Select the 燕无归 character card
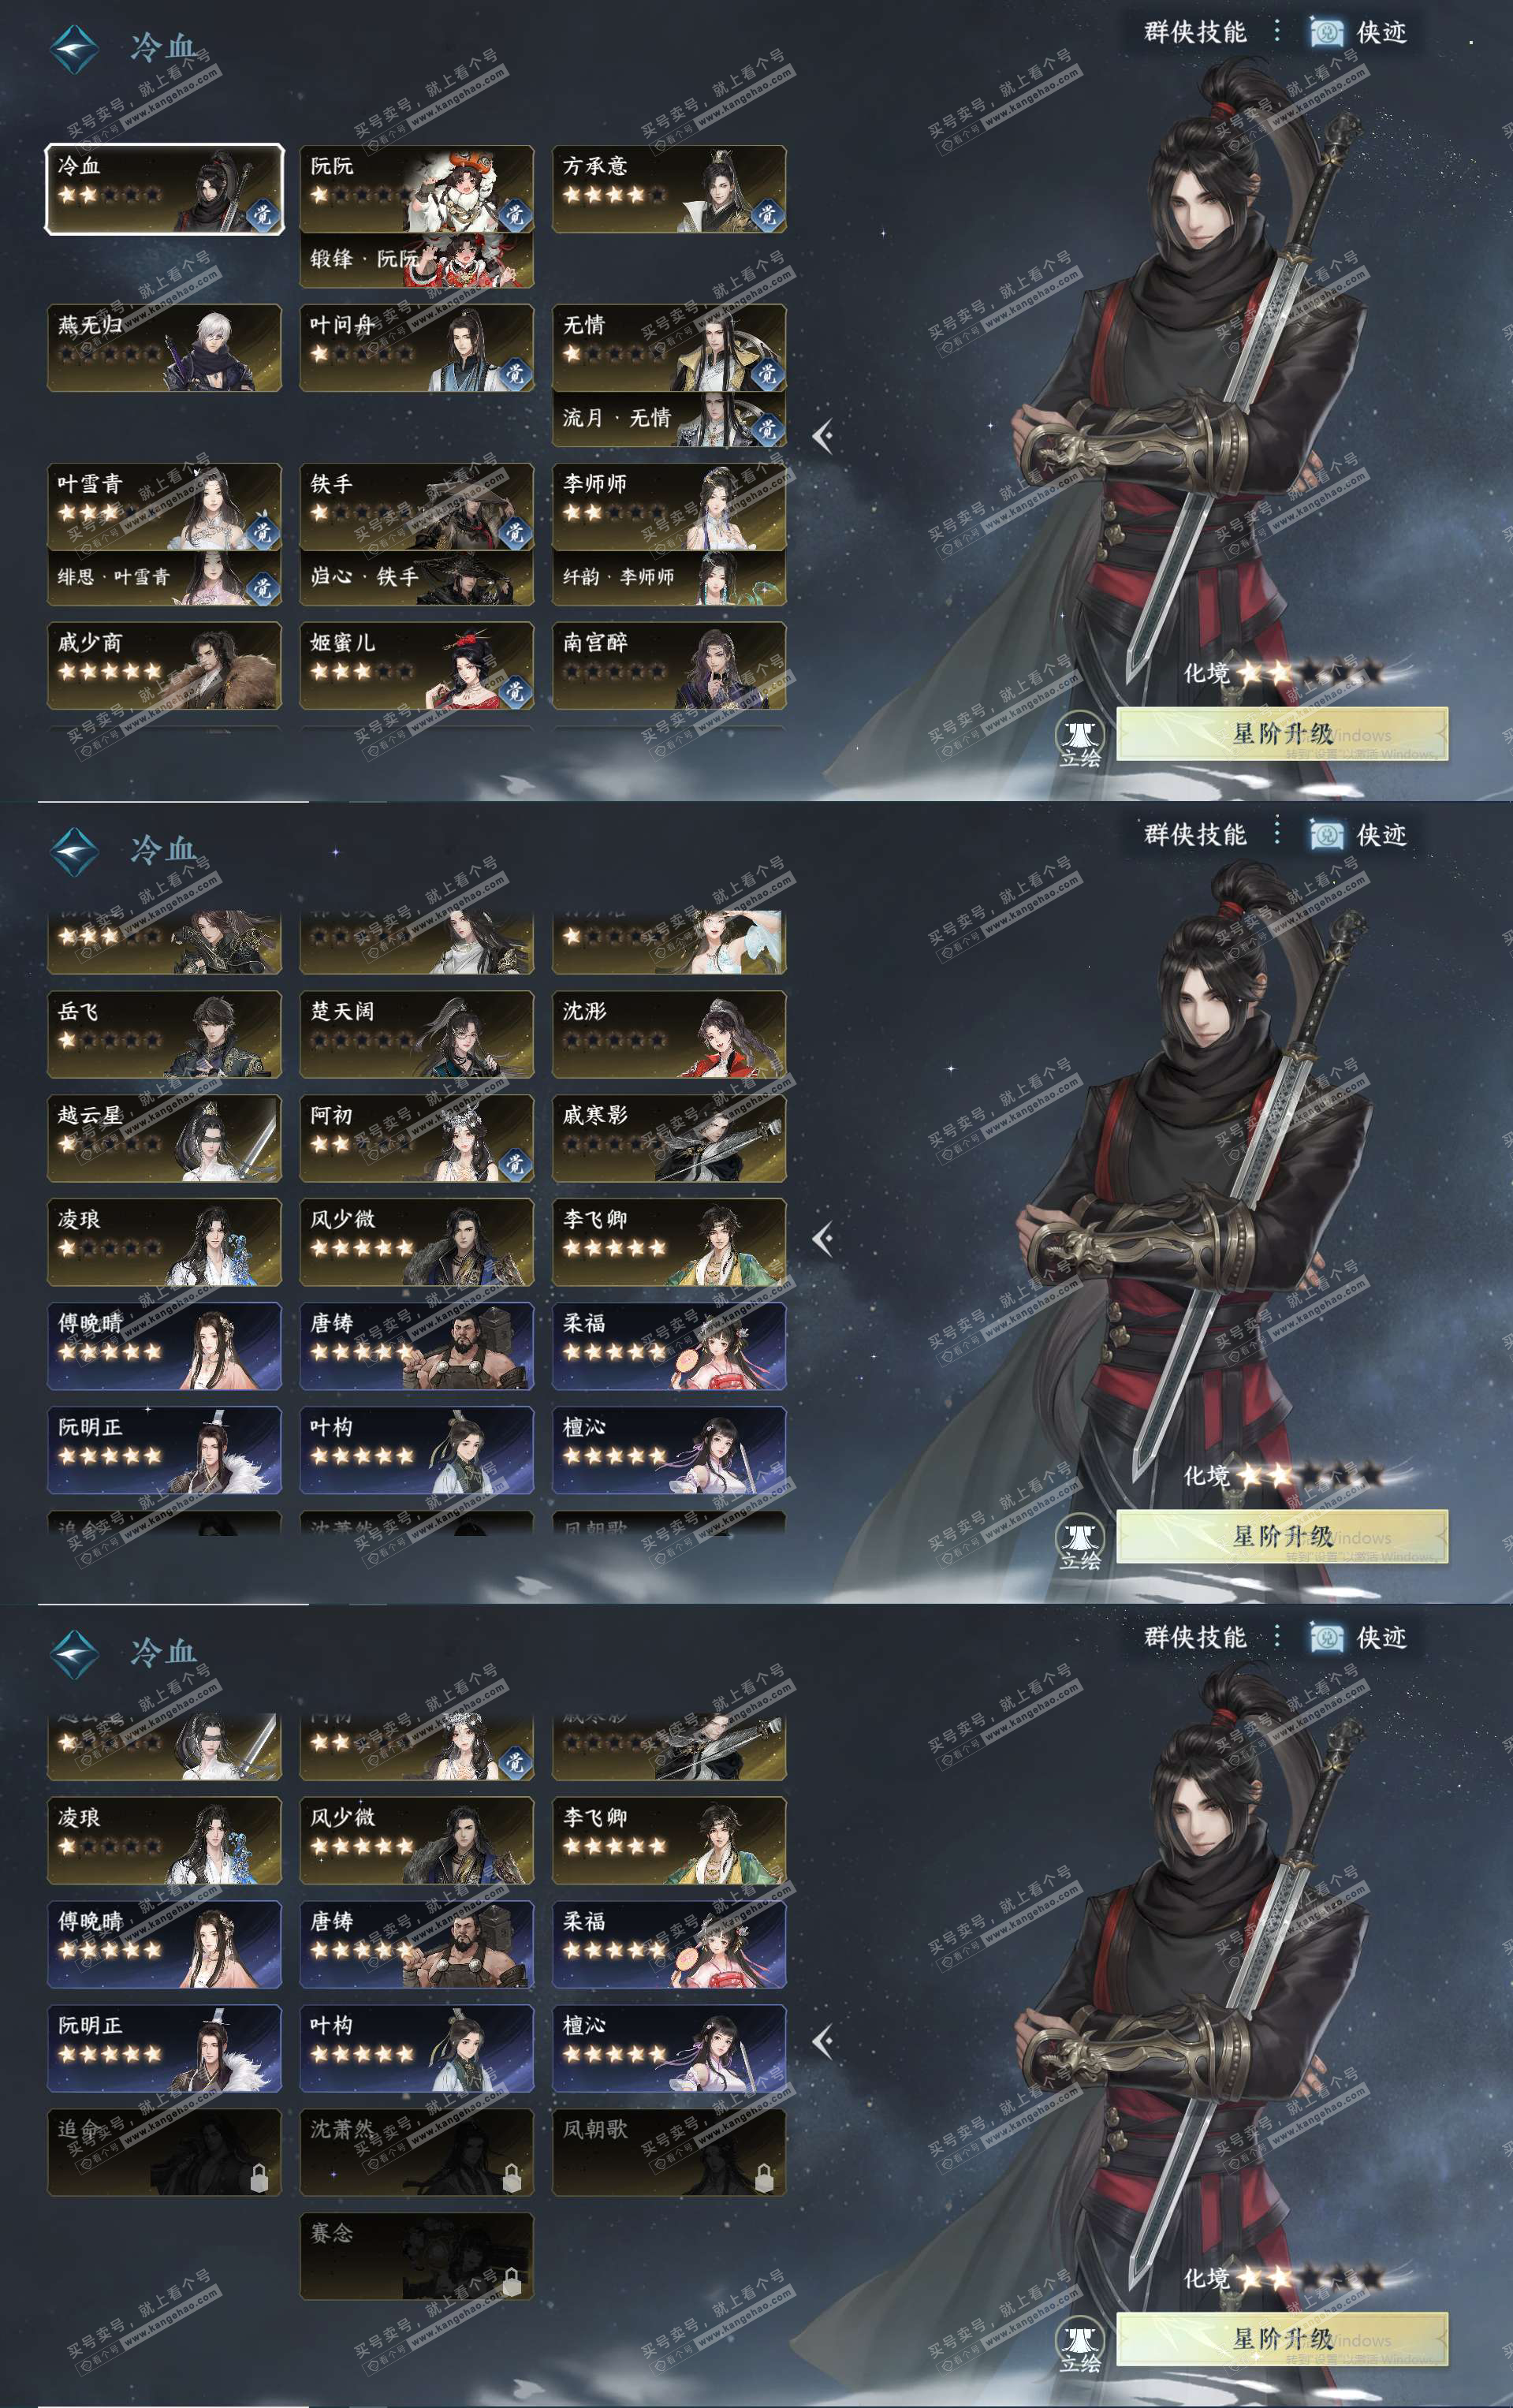 (164, 348)
